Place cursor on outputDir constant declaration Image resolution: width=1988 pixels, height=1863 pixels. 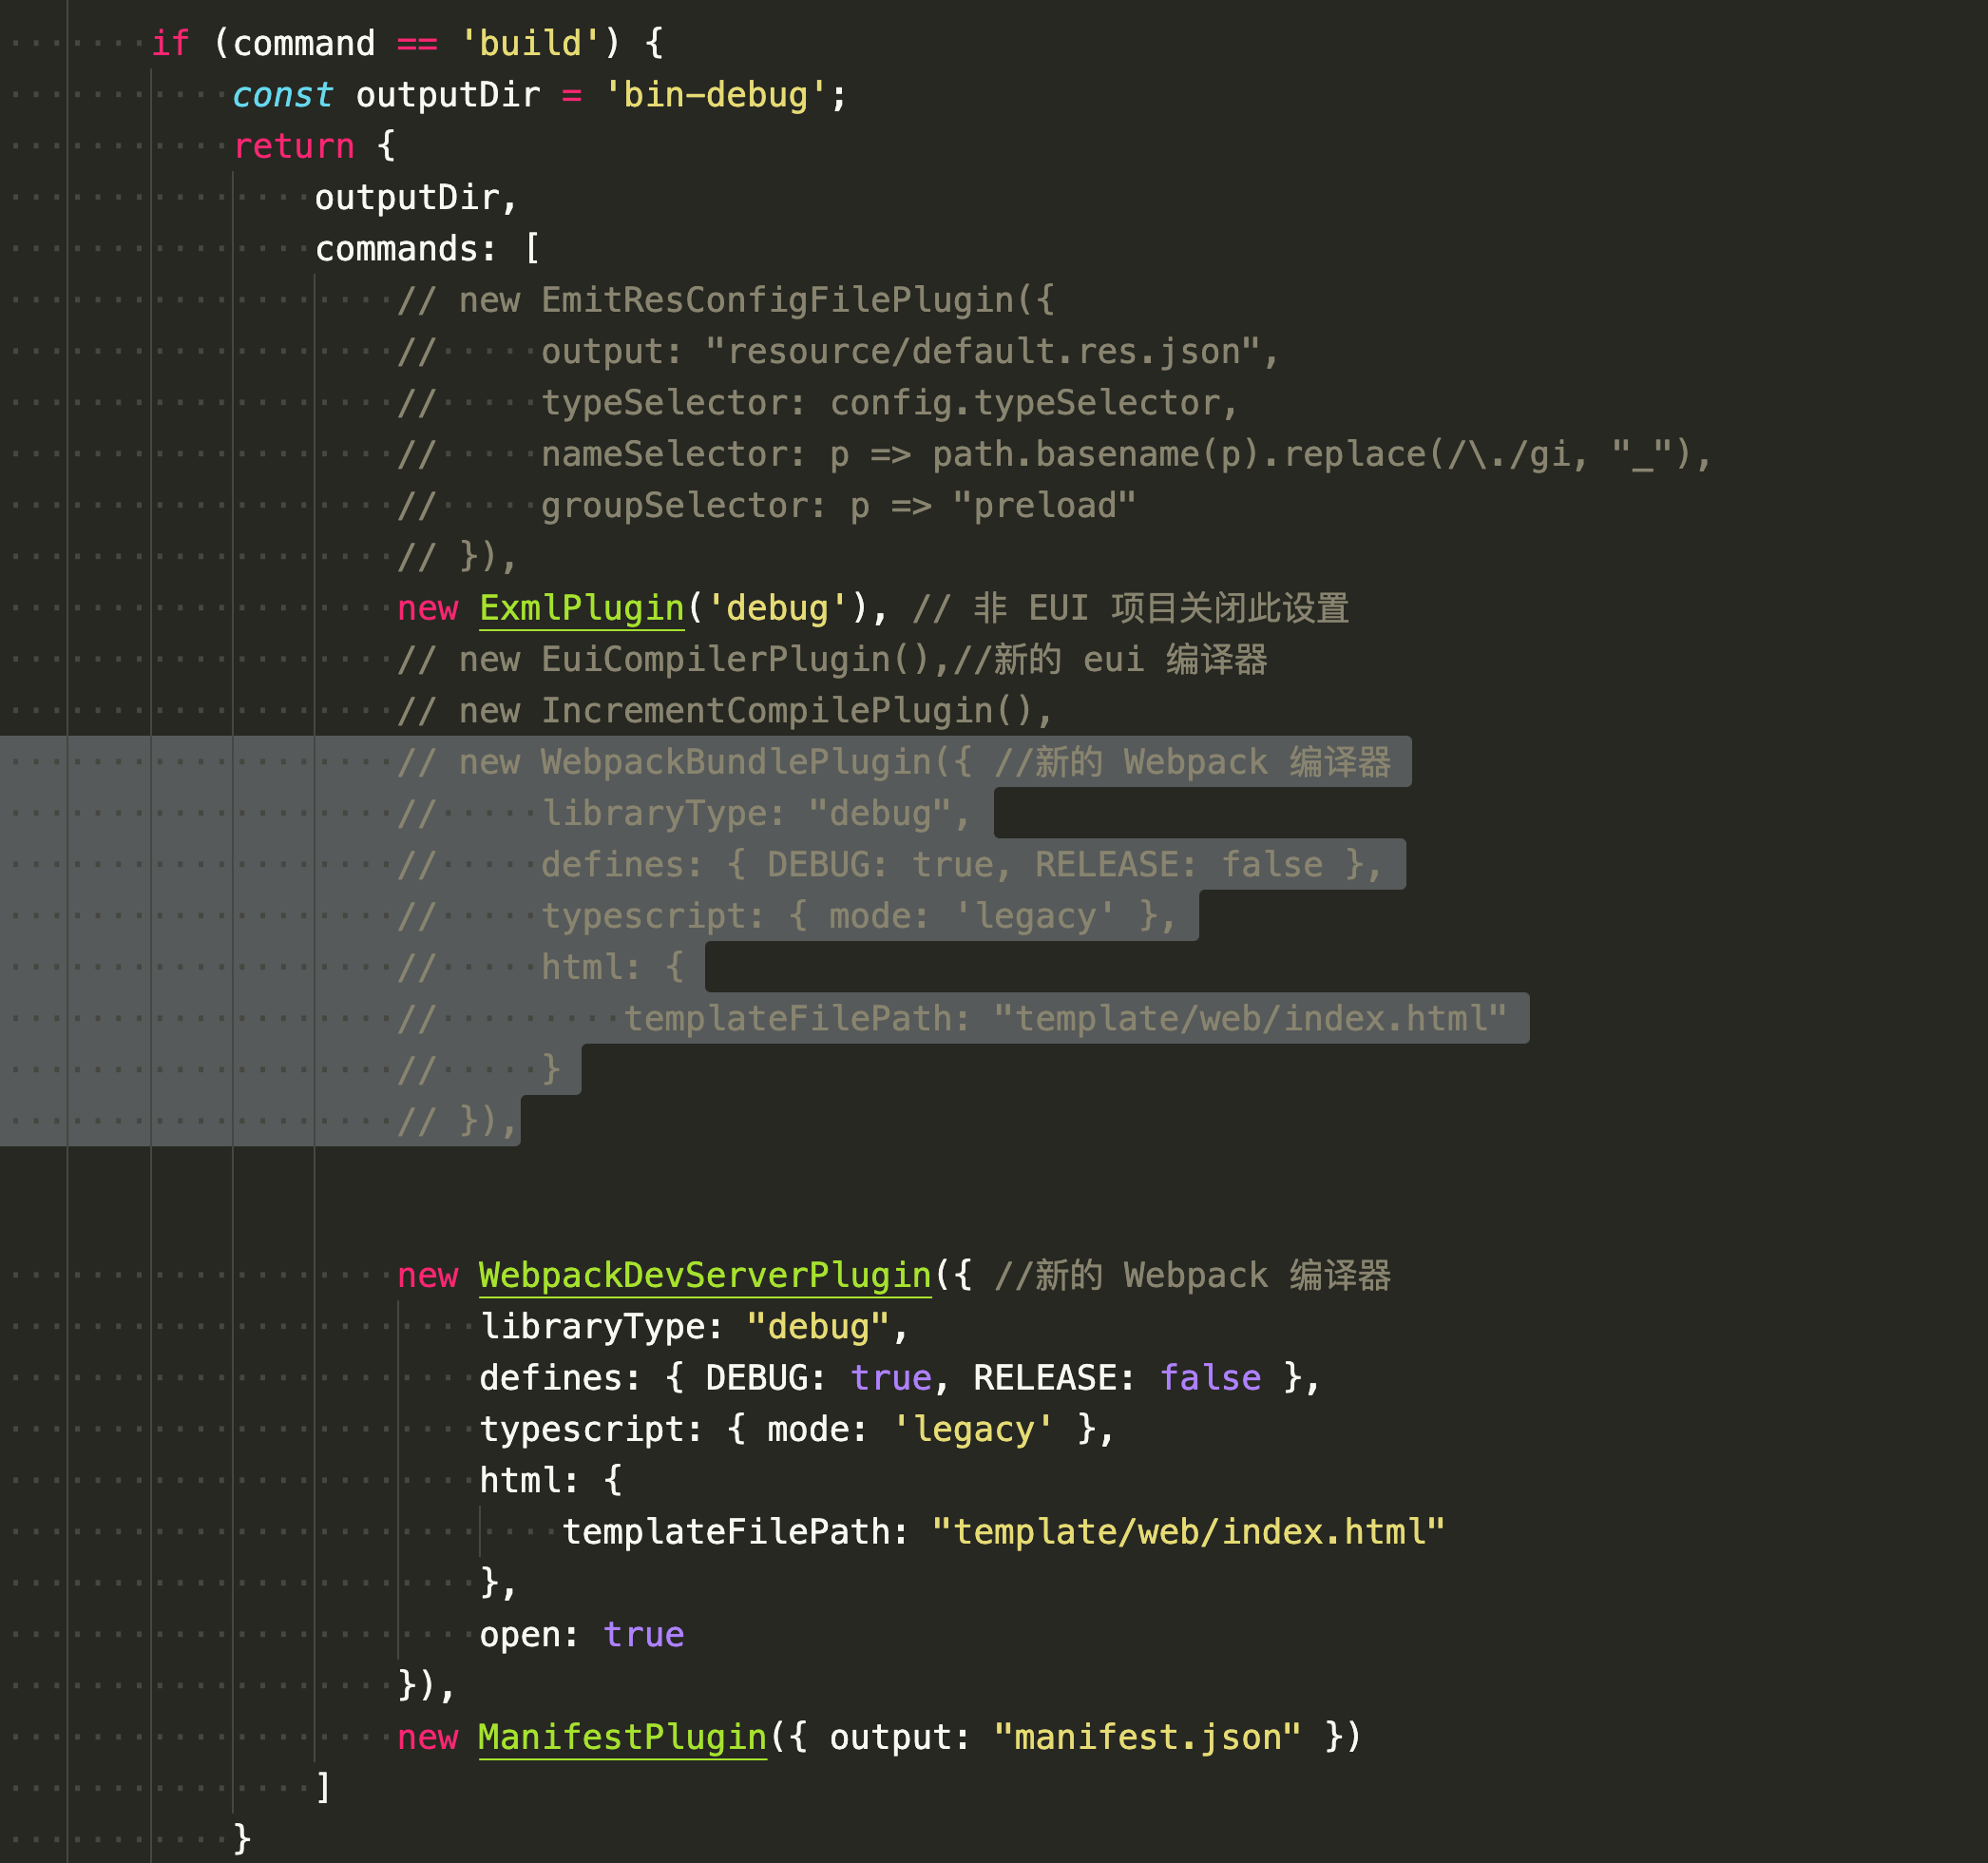pyautogui.click(x=447, y=95)
